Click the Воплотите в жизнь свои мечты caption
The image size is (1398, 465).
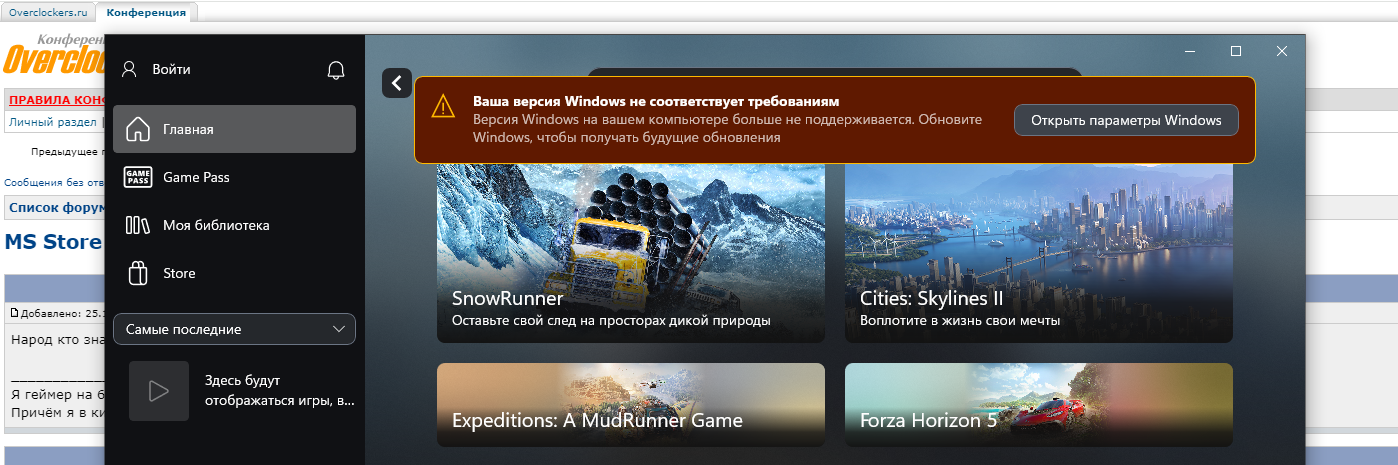(x=960, y=321)
